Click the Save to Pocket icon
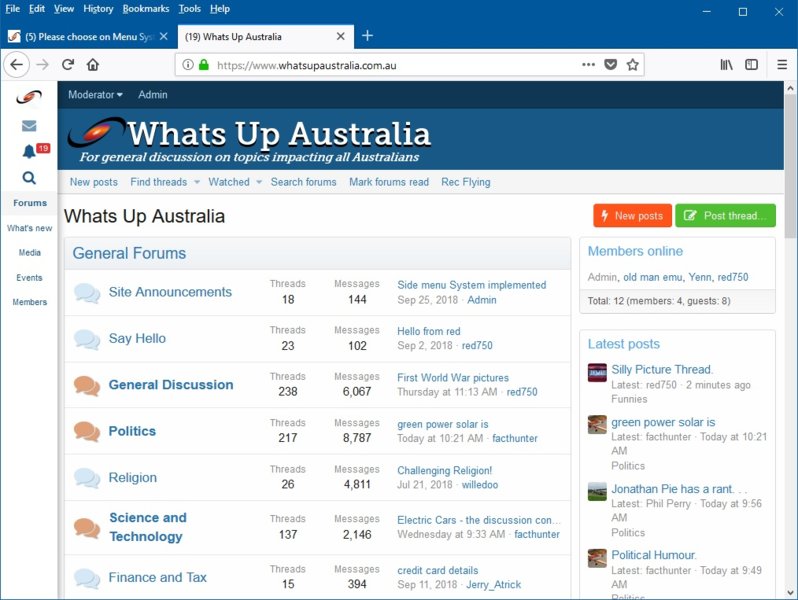This screenshot has height=600, width=798. pos(611,65)
